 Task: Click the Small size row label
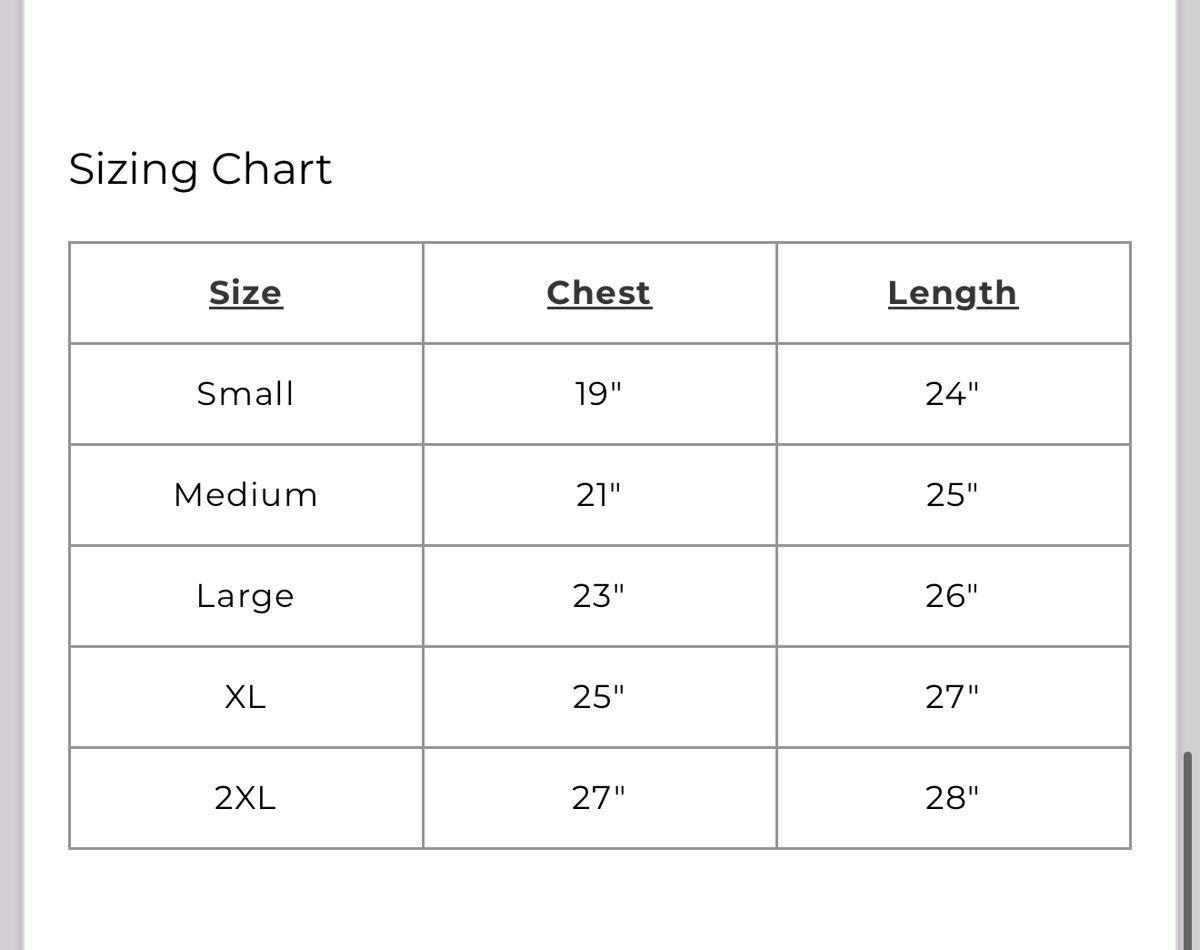(246, 394)
